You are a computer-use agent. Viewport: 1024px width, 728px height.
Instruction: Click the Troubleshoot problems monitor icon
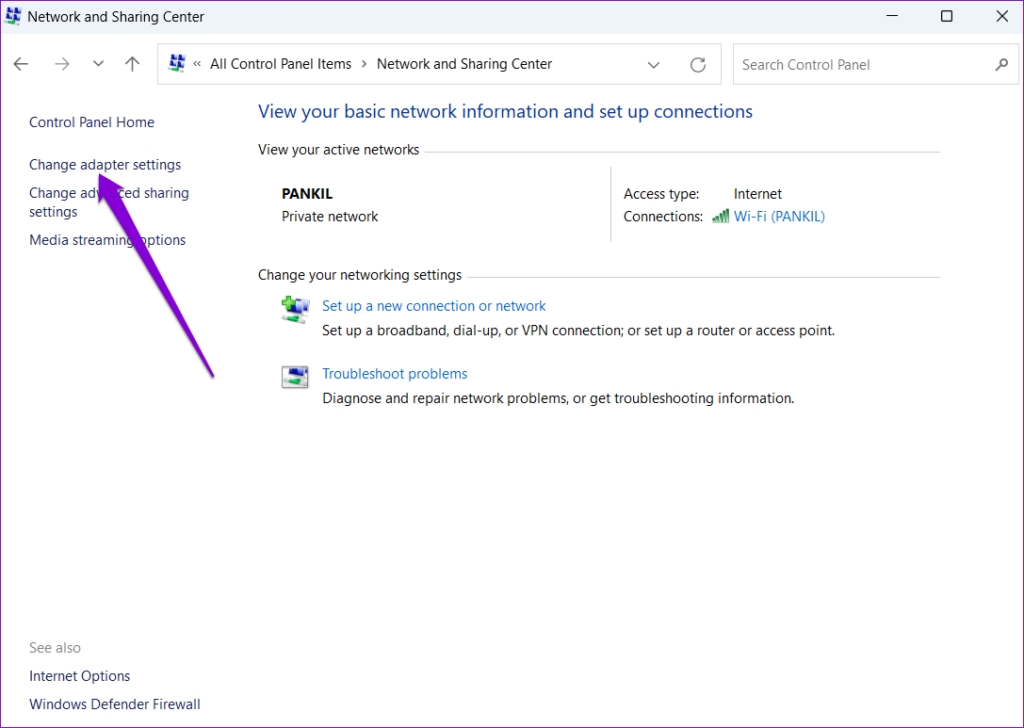[x=295, y=377]
